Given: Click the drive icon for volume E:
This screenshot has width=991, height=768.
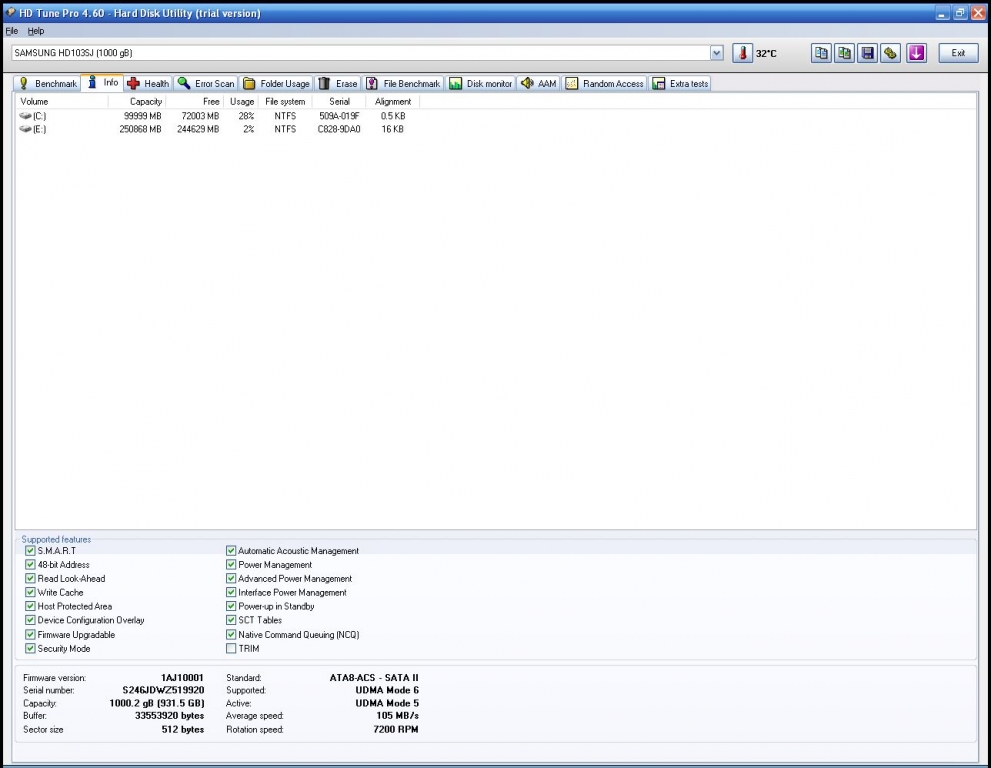Looking at the screenshot, I should 25,129.
